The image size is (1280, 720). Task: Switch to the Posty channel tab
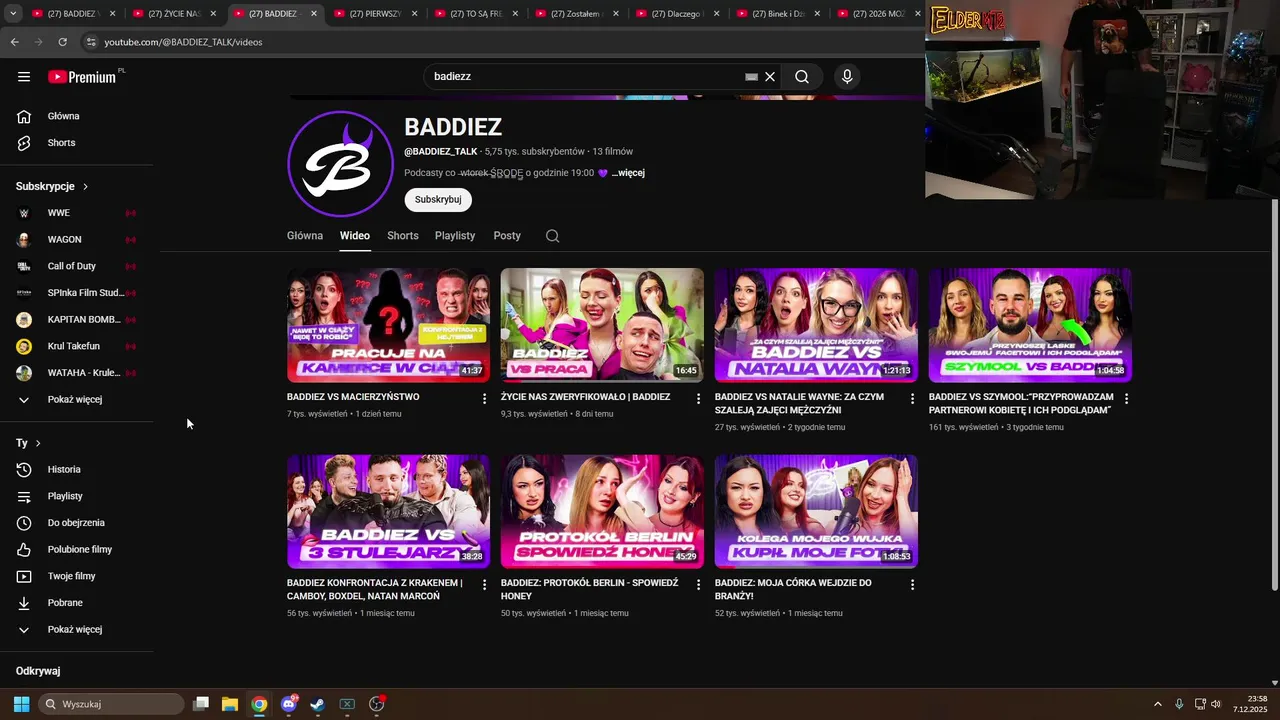(x=507, y=236)
